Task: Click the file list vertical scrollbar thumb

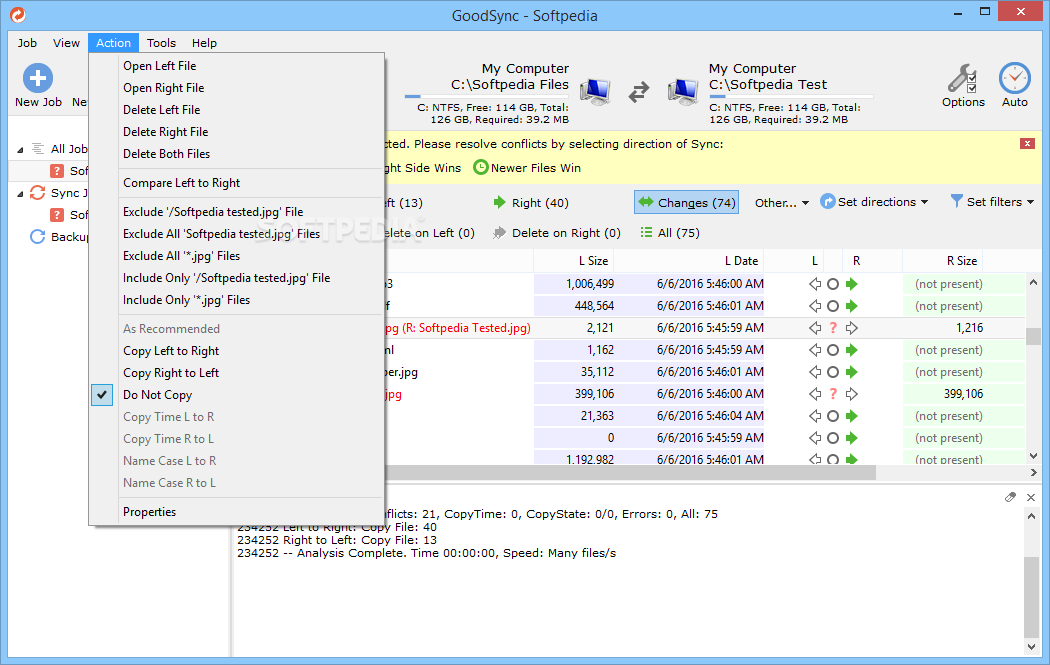Action: (1033, 336)
